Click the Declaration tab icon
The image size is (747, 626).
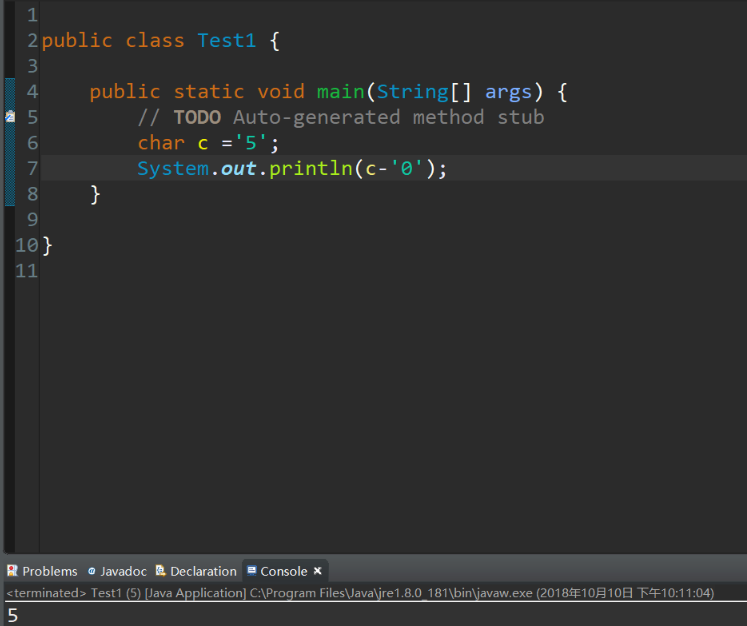click(x=161, y=570)
